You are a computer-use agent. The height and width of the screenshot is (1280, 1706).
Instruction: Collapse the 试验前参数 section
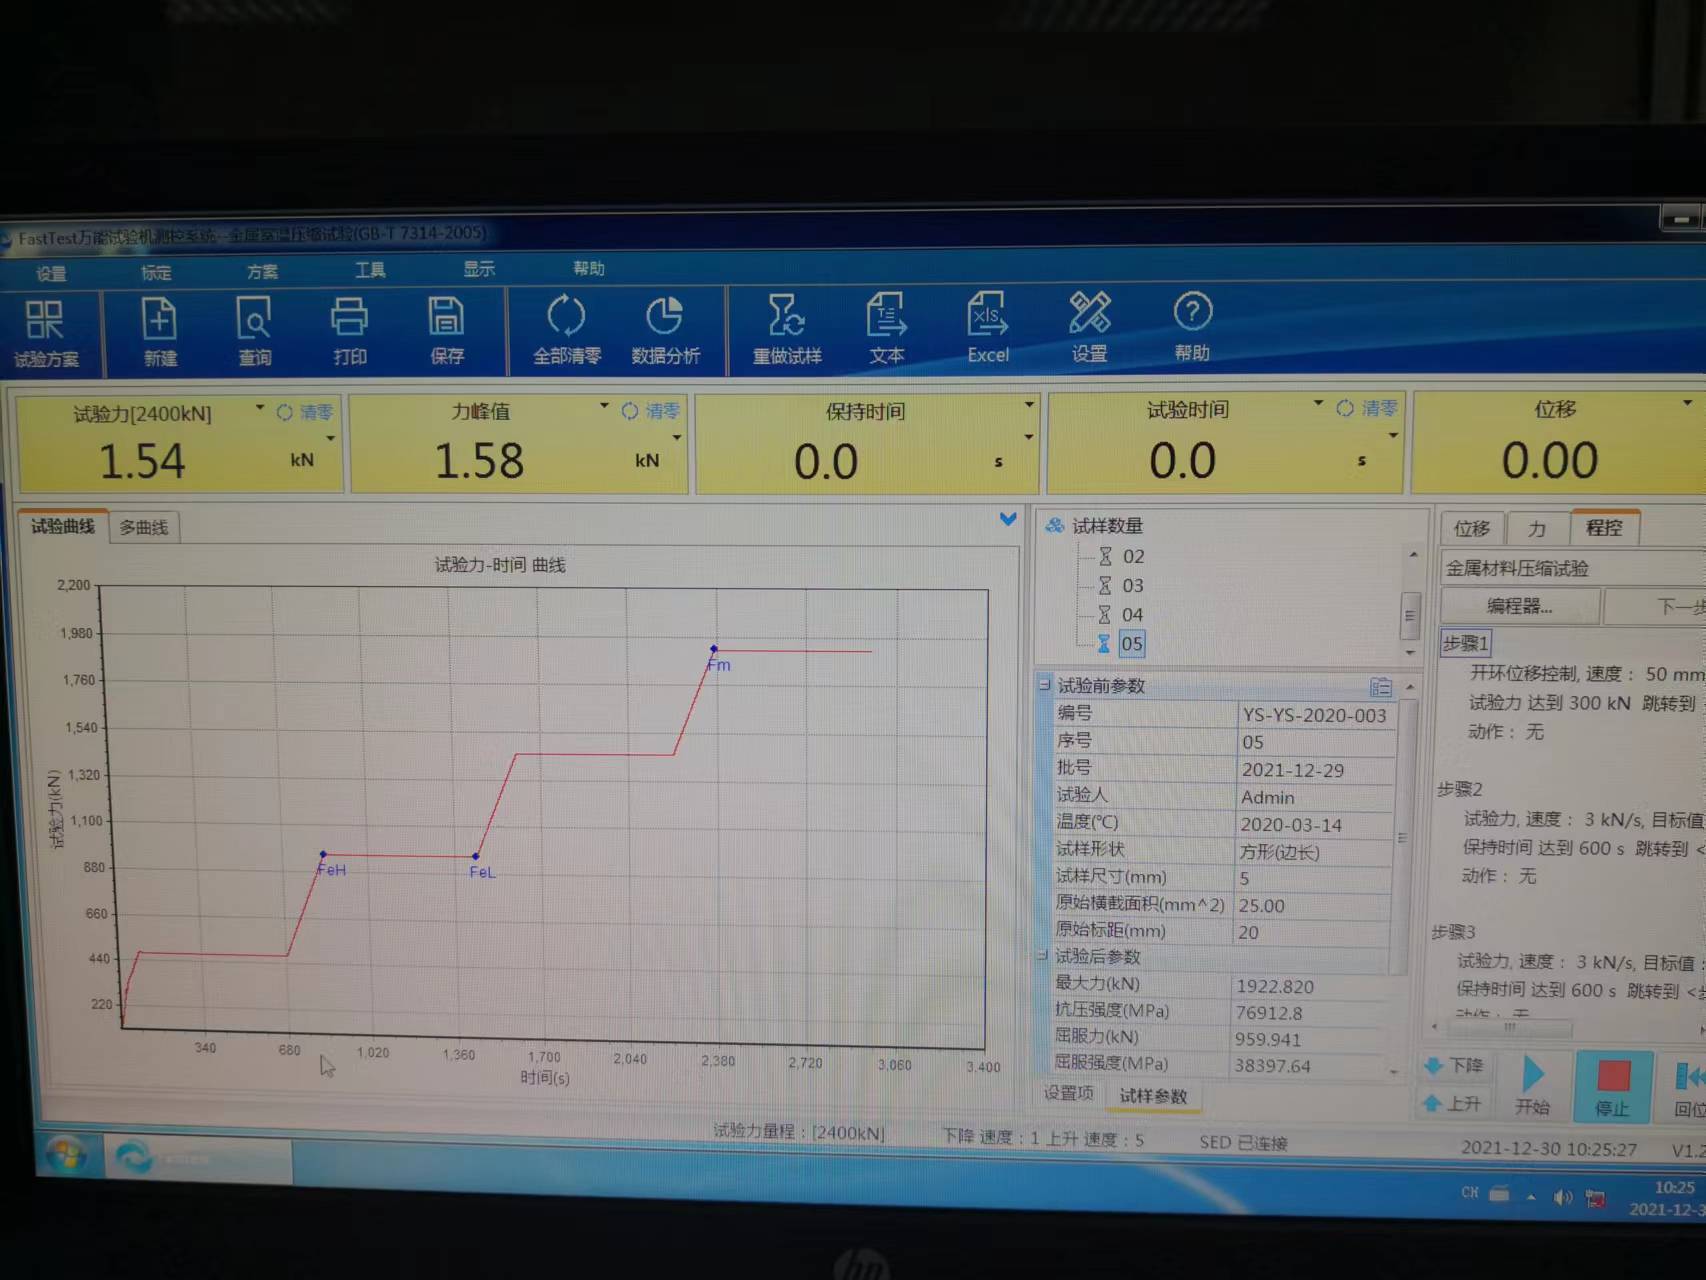[x=1045, y=685]
